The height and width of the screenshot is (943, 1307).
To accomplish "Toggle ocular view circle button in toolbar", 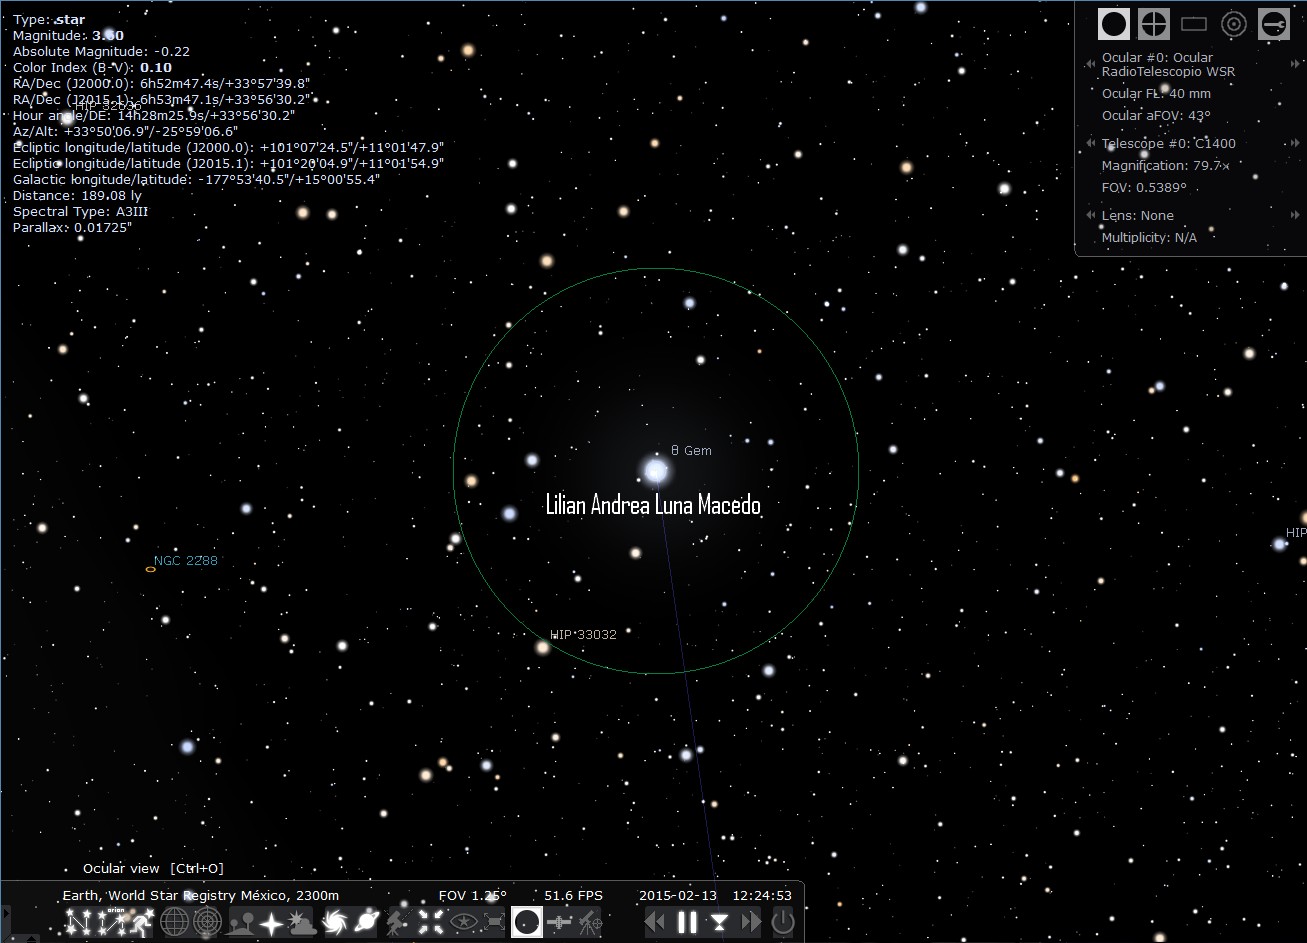I will point(527,922).
